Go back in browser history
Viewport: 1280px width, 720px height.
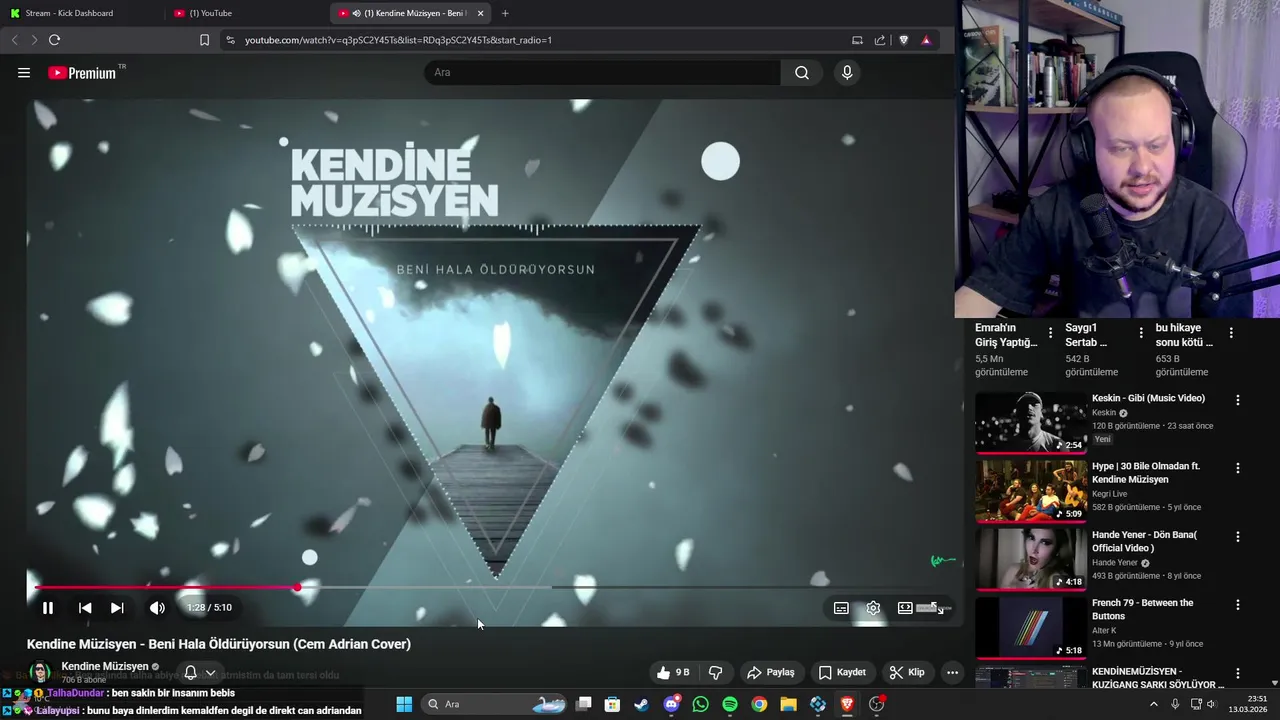click(x=14, y=40)
